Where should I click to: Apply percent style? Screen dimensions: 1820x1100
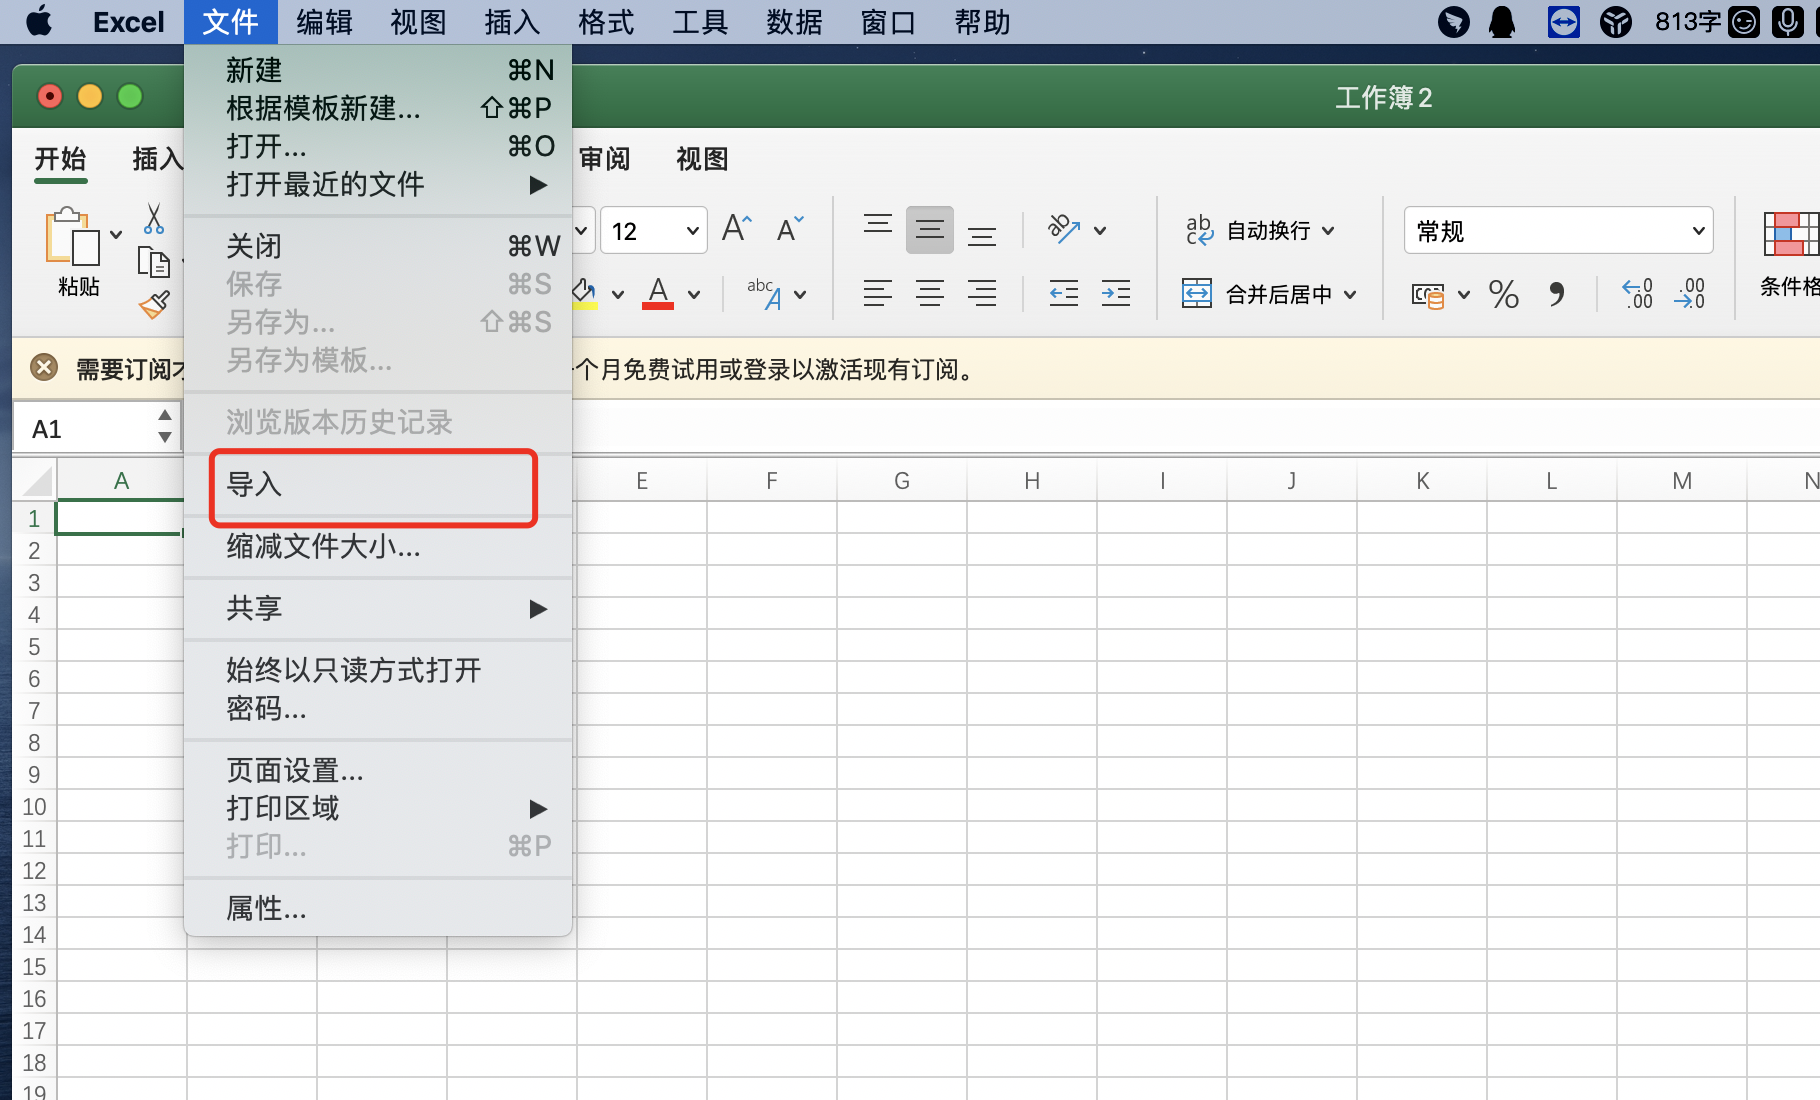click(1504, 294)
